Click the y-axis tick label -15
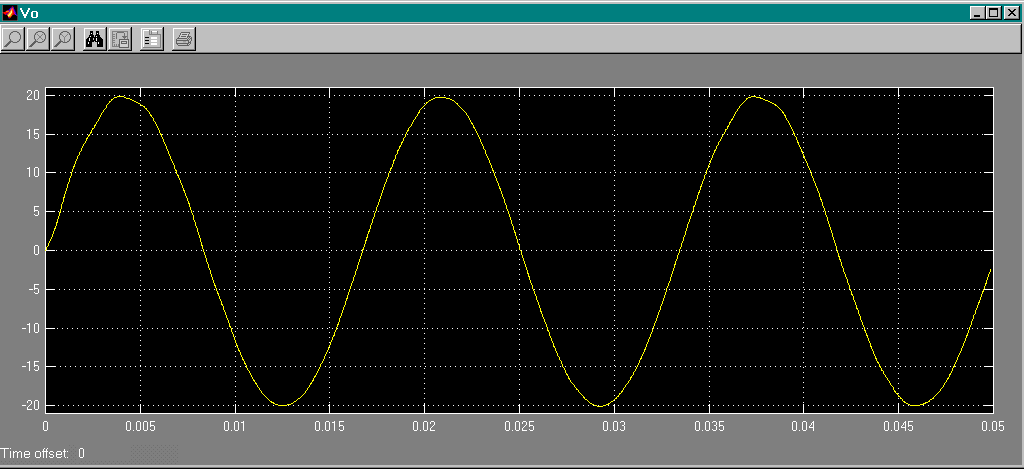 click(x=31, y=367)
